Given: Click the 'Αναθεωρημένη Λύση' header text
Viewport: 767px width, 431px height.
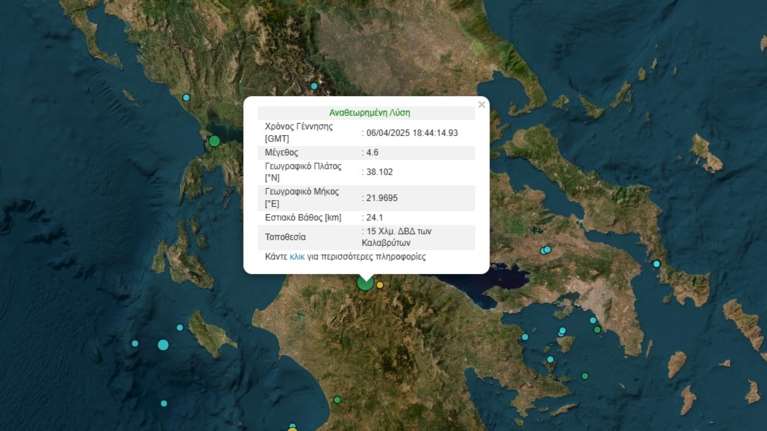Looking at the screenshot, I should [x=369, y=113].
